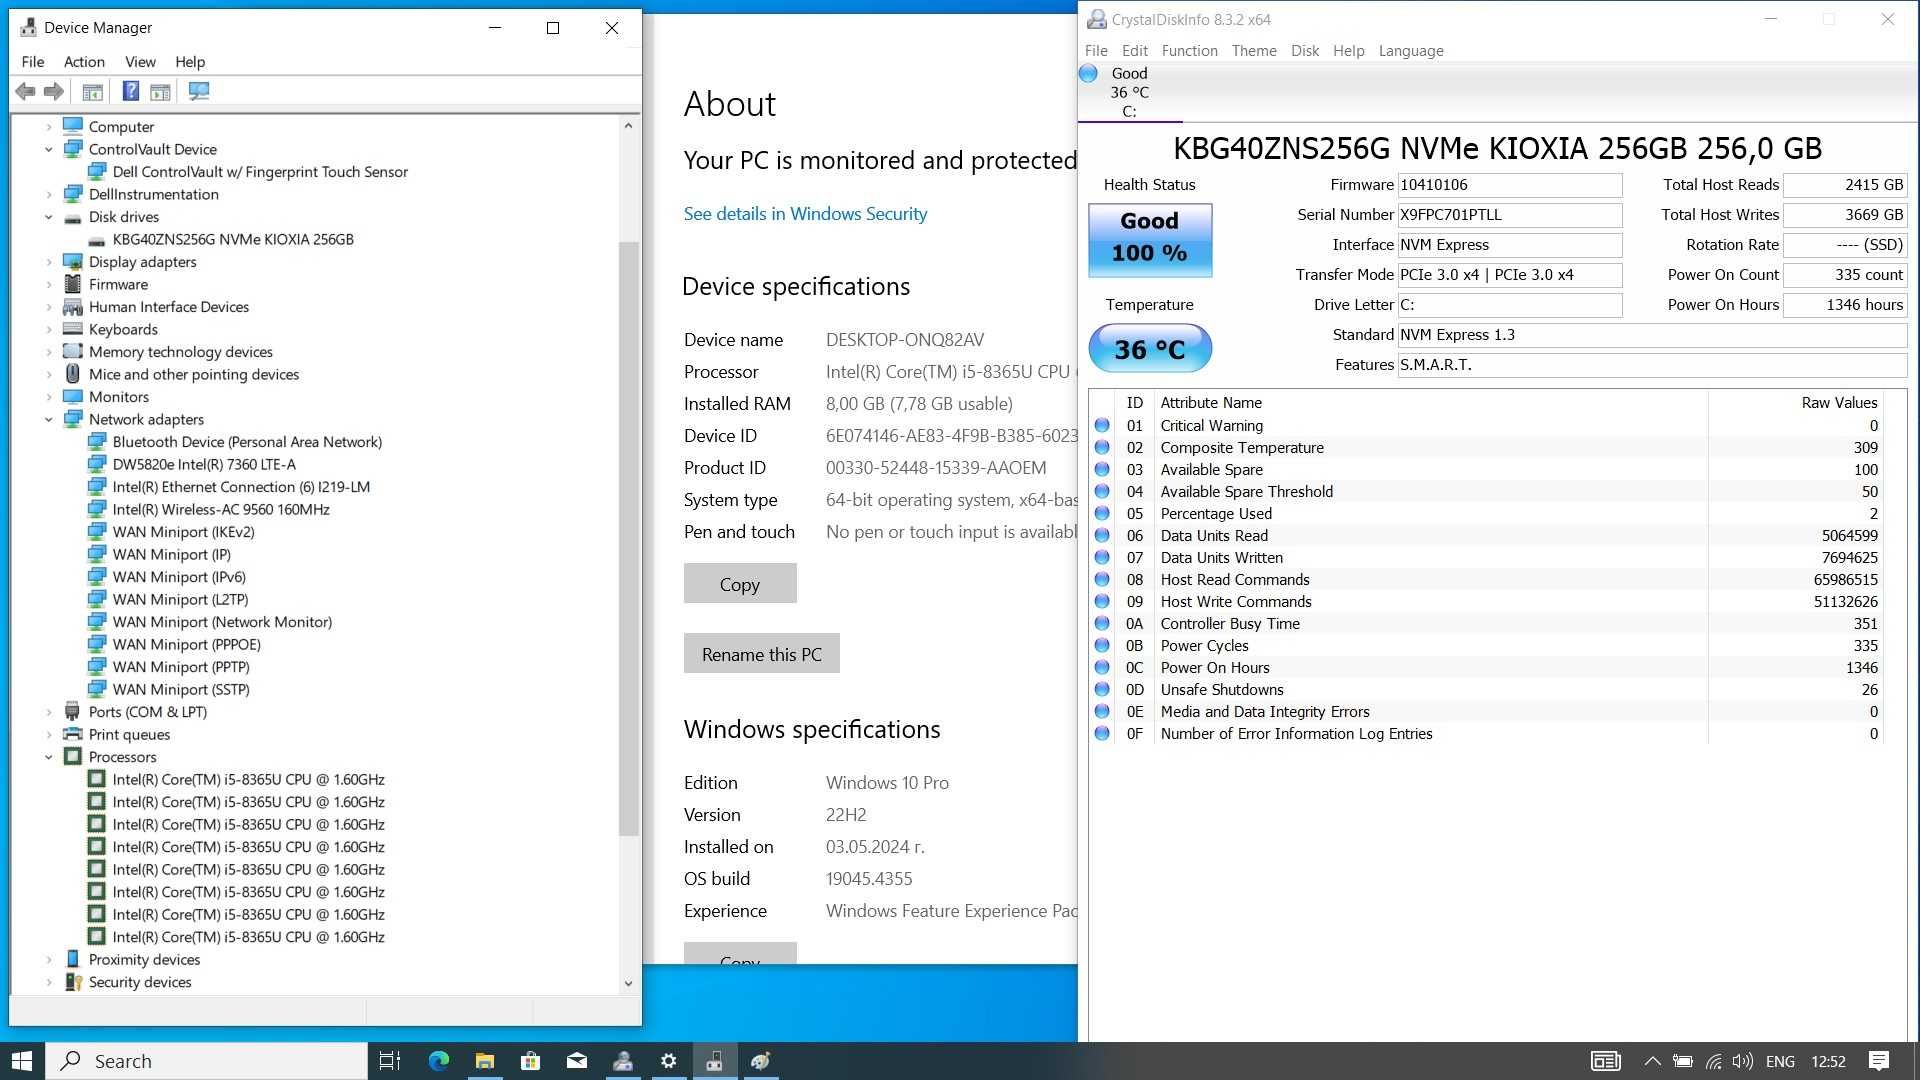
Task: Select Intel Ethernet Connection processor entry
Action: [x=241, y=487]
